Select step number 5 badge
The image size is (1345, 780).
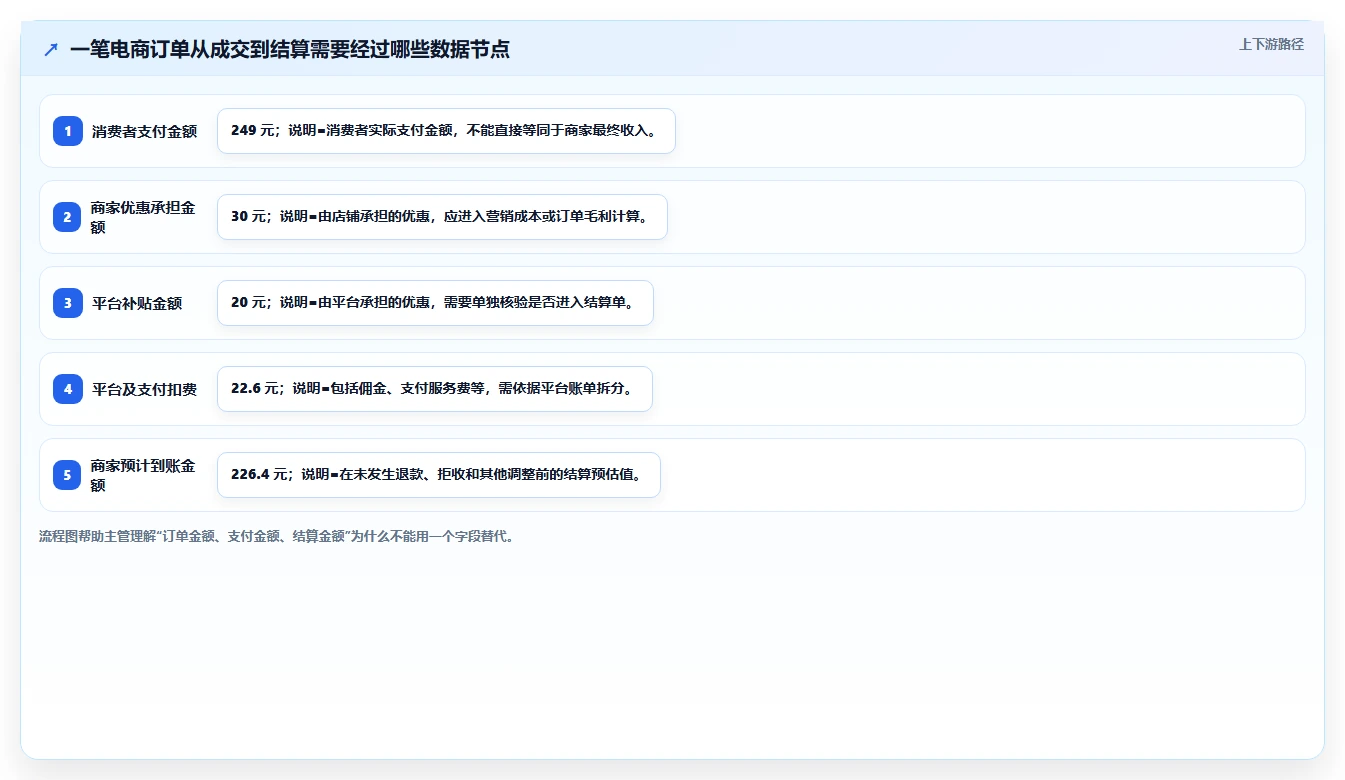[68, 475]
